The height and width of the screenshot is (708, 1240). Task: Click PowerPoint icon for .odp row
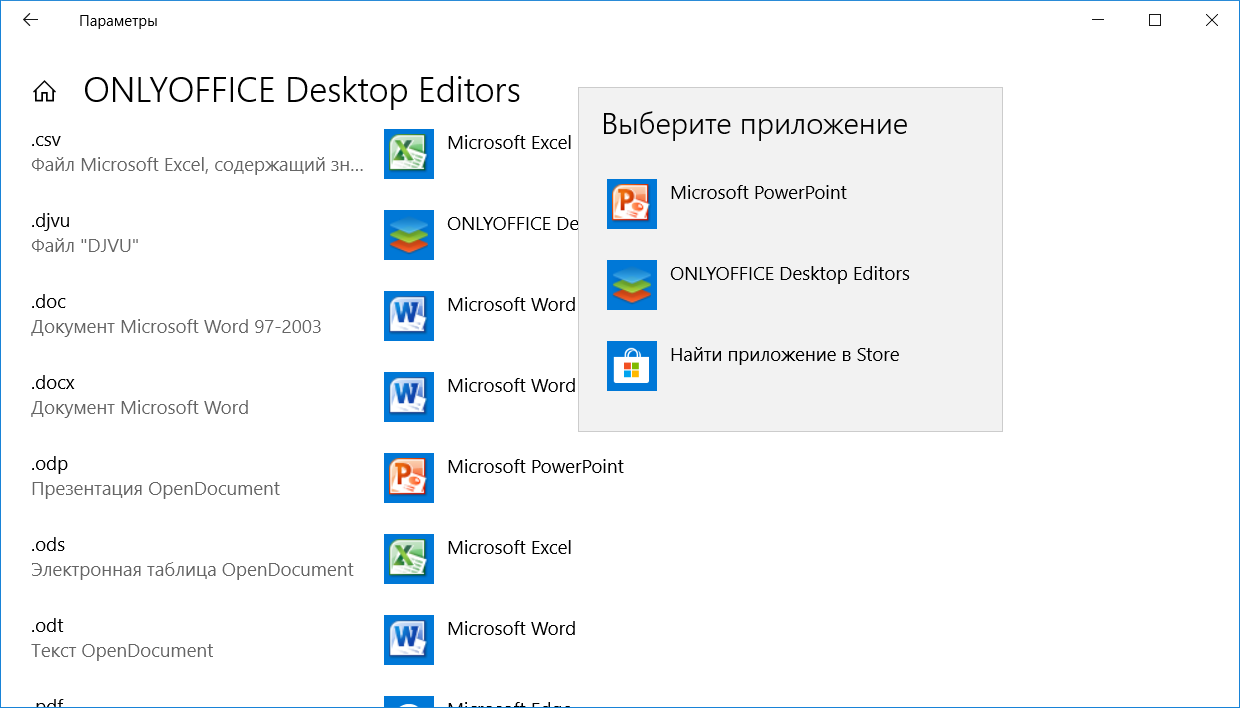pos(409,478)
